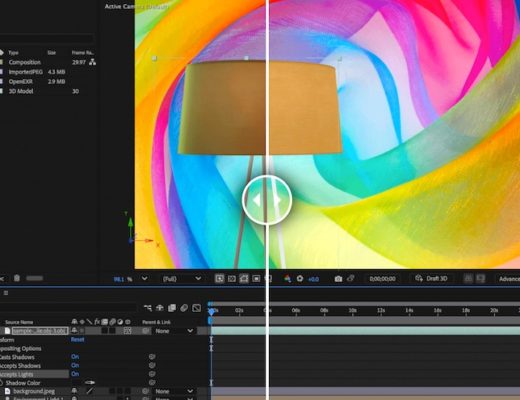Toggle the shy switch on the 3D model layer
Image resolution: width=520 pixels, height=400 pixels.
pyautogui.click(x=74, y=330)
